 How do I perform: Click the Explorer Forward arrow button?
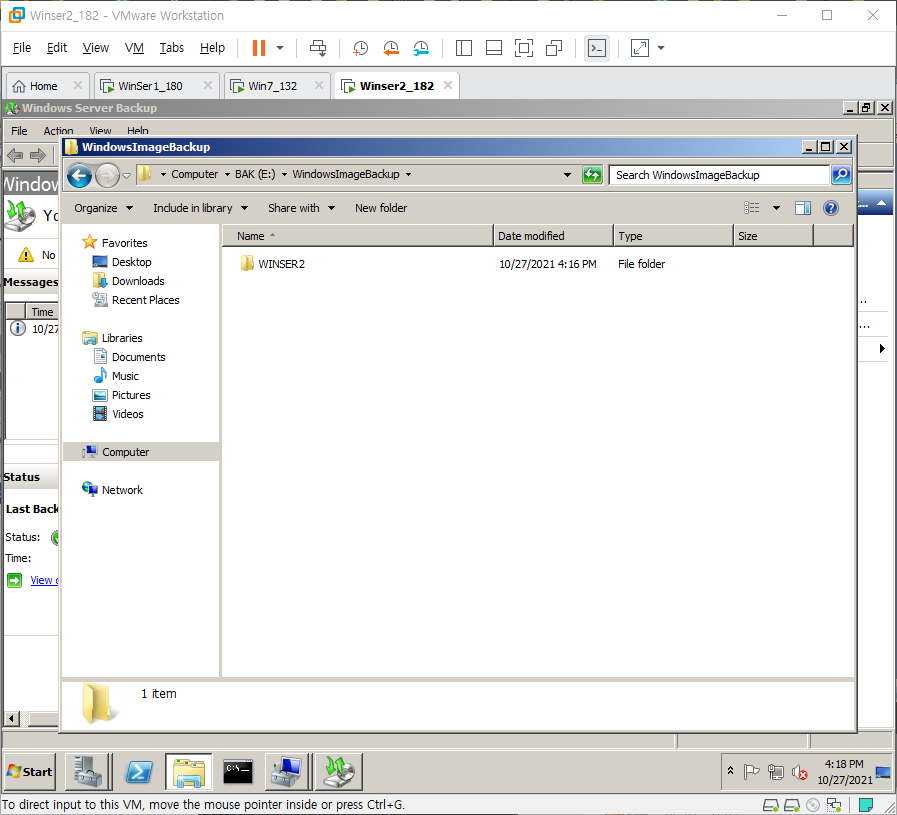coord(107,176)
